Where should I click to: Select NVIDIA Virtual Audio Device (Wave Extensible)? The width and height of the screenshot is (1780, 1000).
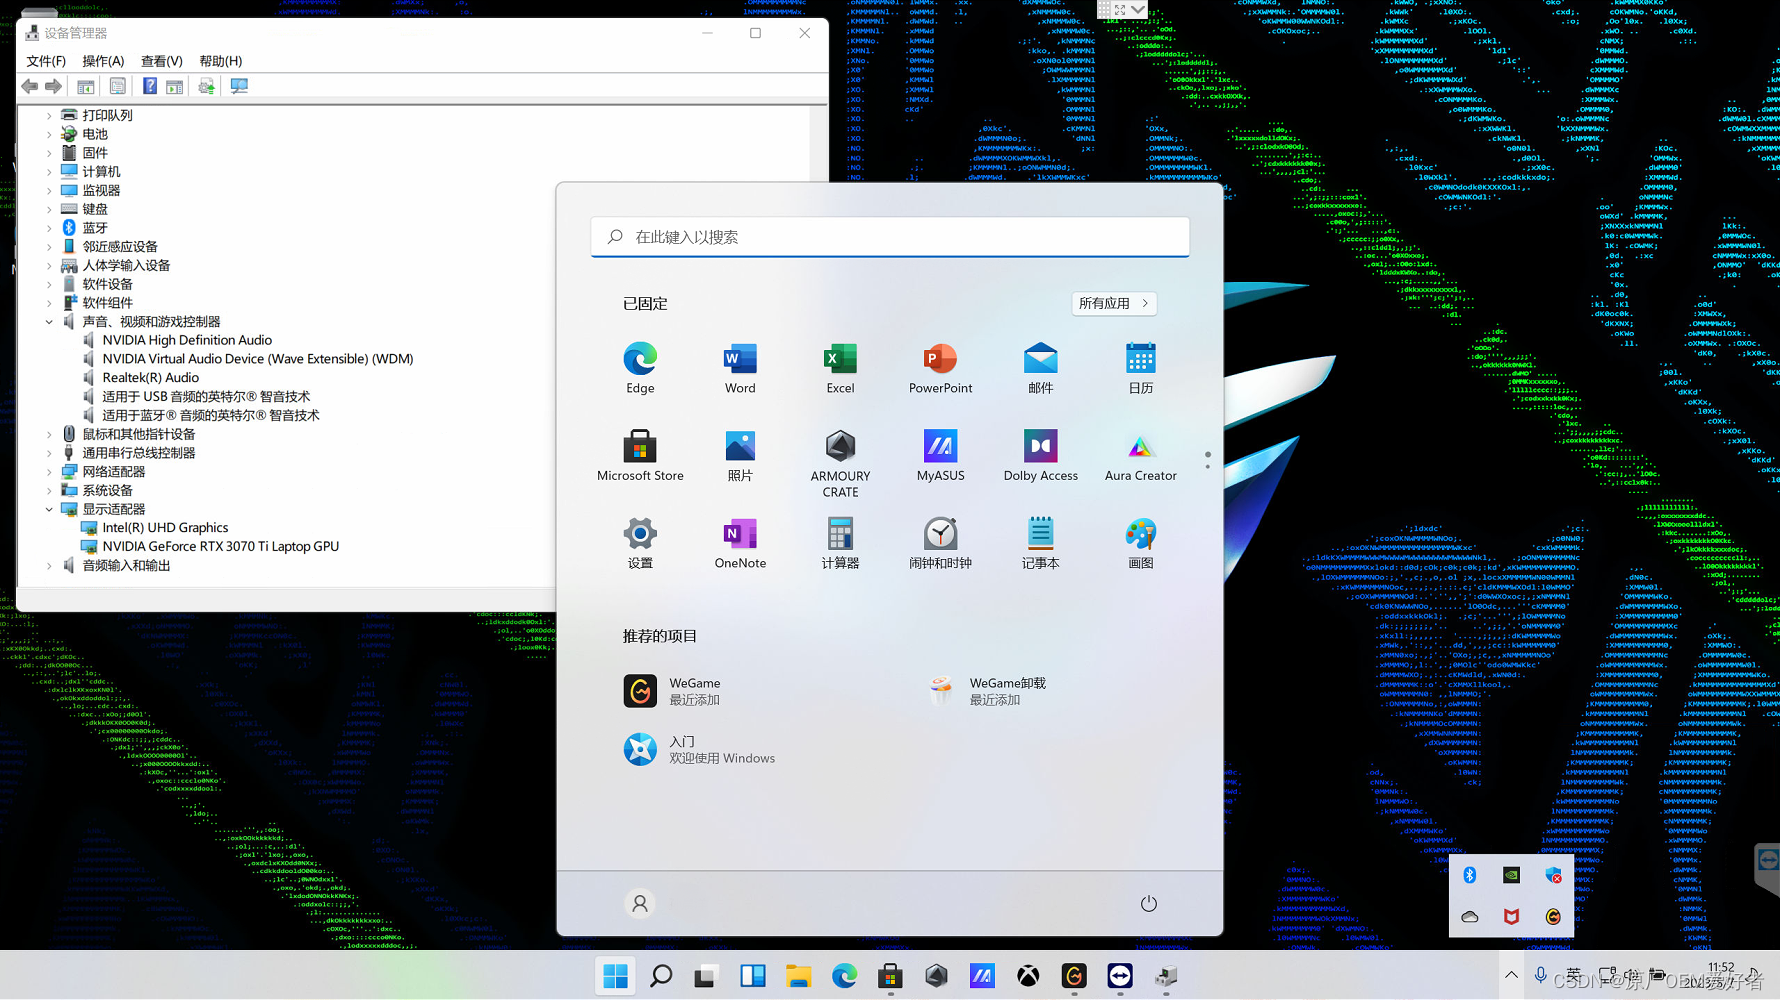pos(257,359)
